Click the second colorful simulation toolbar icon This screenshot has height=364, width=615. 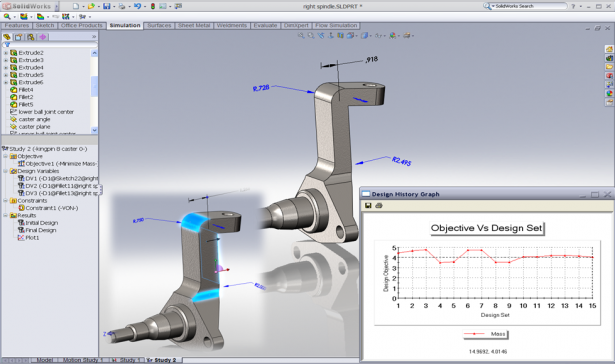(x=24, y=16)
